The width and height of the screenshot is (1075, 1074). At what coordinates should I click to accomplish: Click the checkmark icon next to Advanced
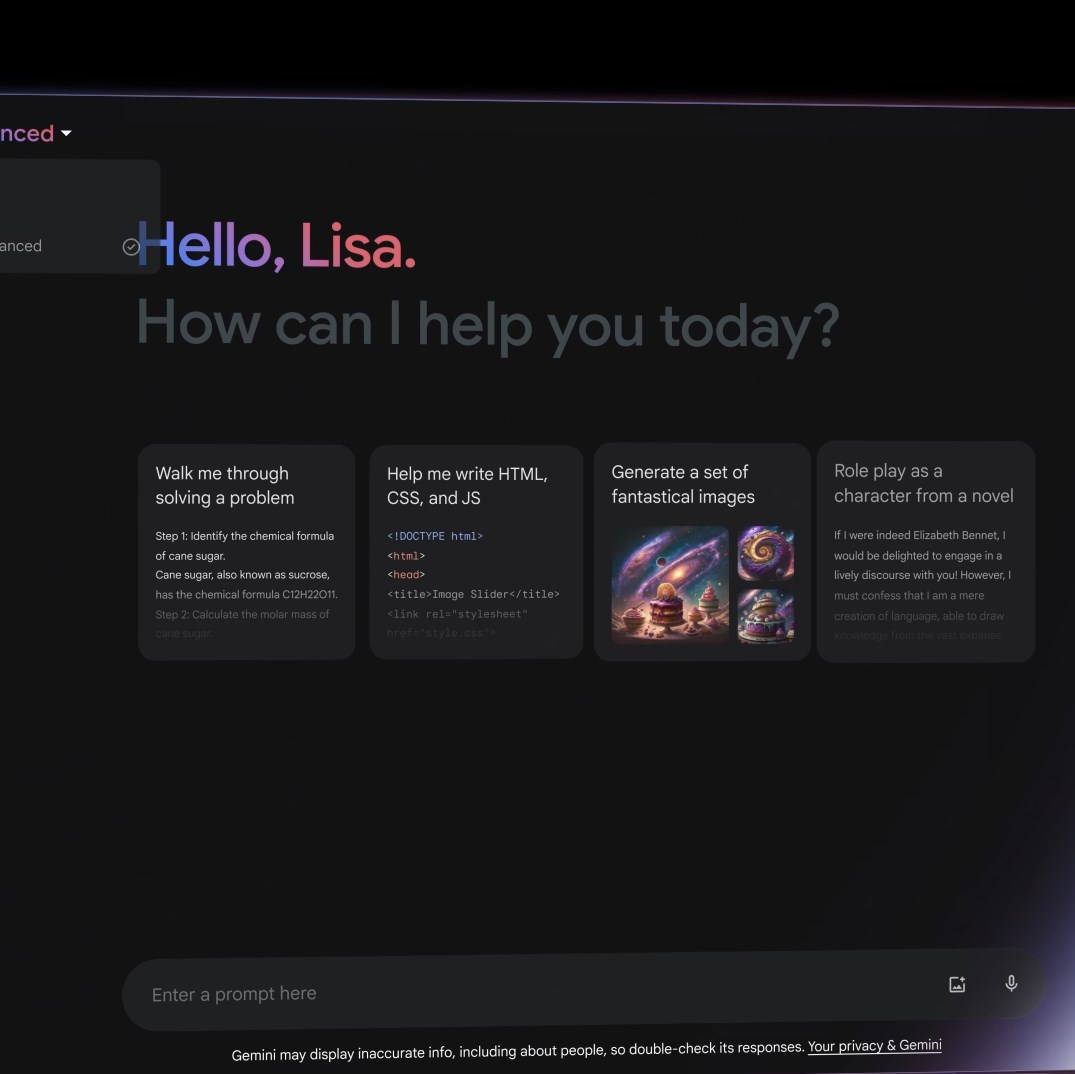131,247
